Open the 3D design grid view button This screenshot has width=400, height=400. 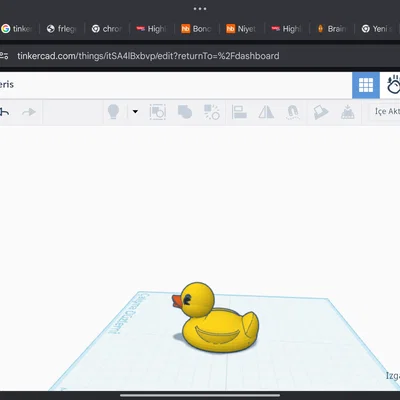pyautogui.click(x=366, y=85)
